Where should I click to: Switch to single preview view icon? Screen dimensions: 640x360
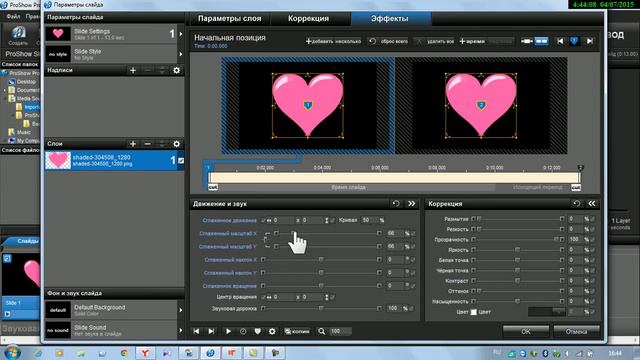pos(527,41)
